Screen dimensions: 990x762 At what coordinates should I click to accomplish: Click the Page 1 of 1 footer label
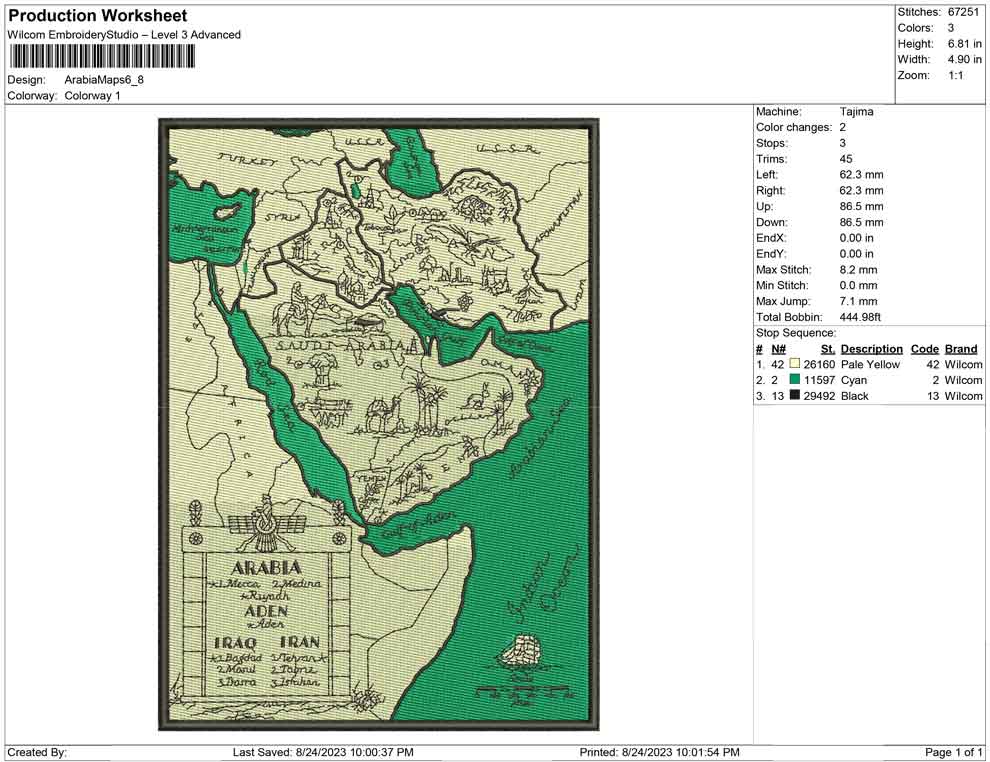[954, 752]
